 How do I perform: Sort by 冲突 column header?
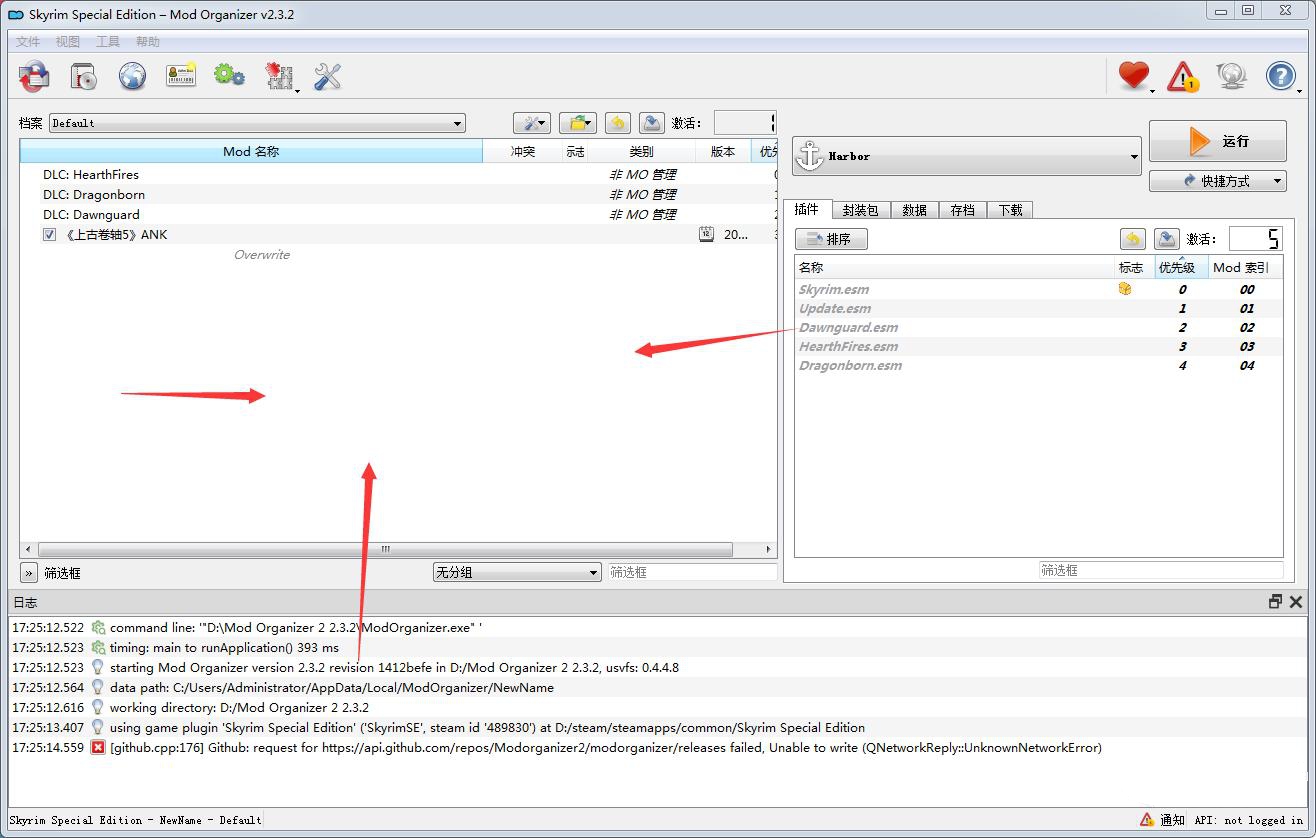pyautogui.click(x=522, y=152)
